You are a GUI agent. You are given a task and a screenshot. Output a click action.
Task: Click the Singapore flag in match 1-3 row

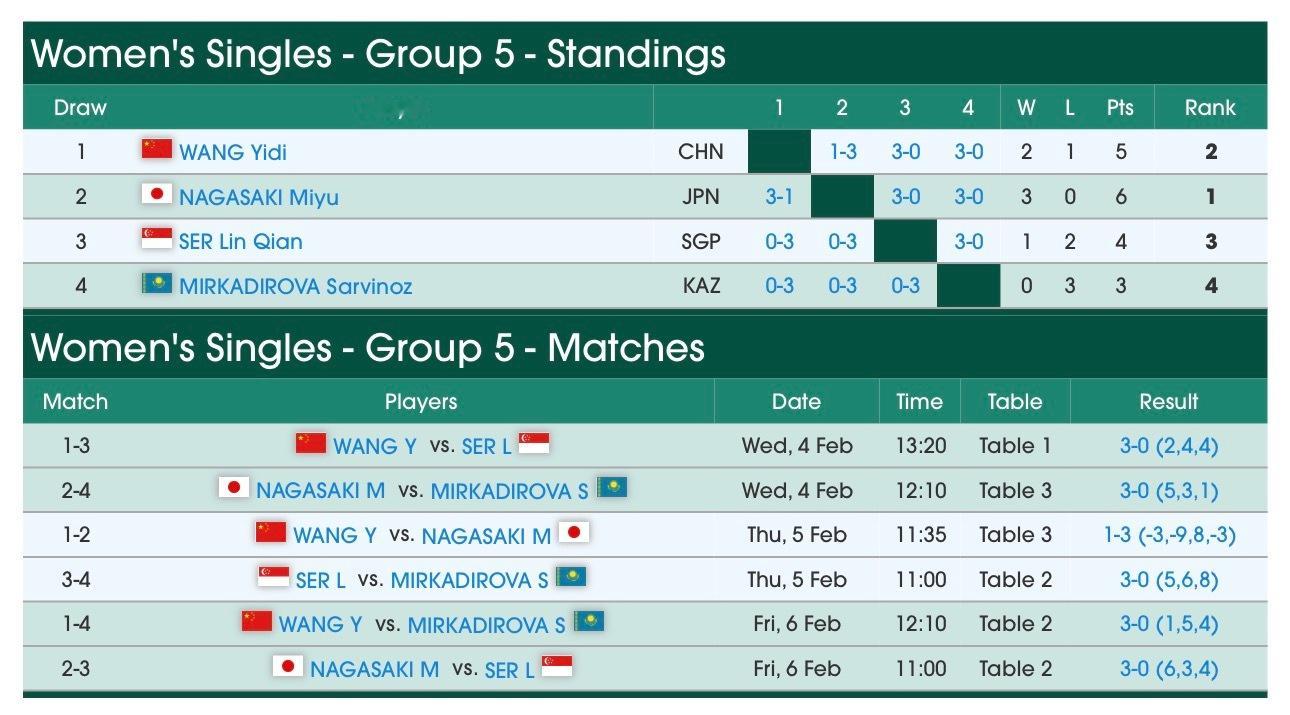534,443
